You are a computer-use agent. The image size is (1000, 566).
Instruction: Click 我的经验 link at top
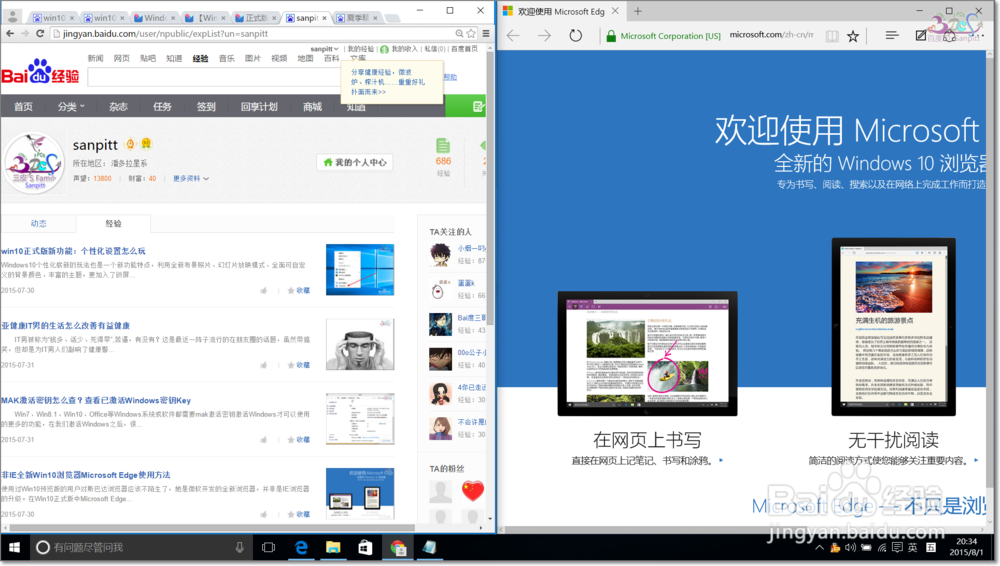pos(361,49)
